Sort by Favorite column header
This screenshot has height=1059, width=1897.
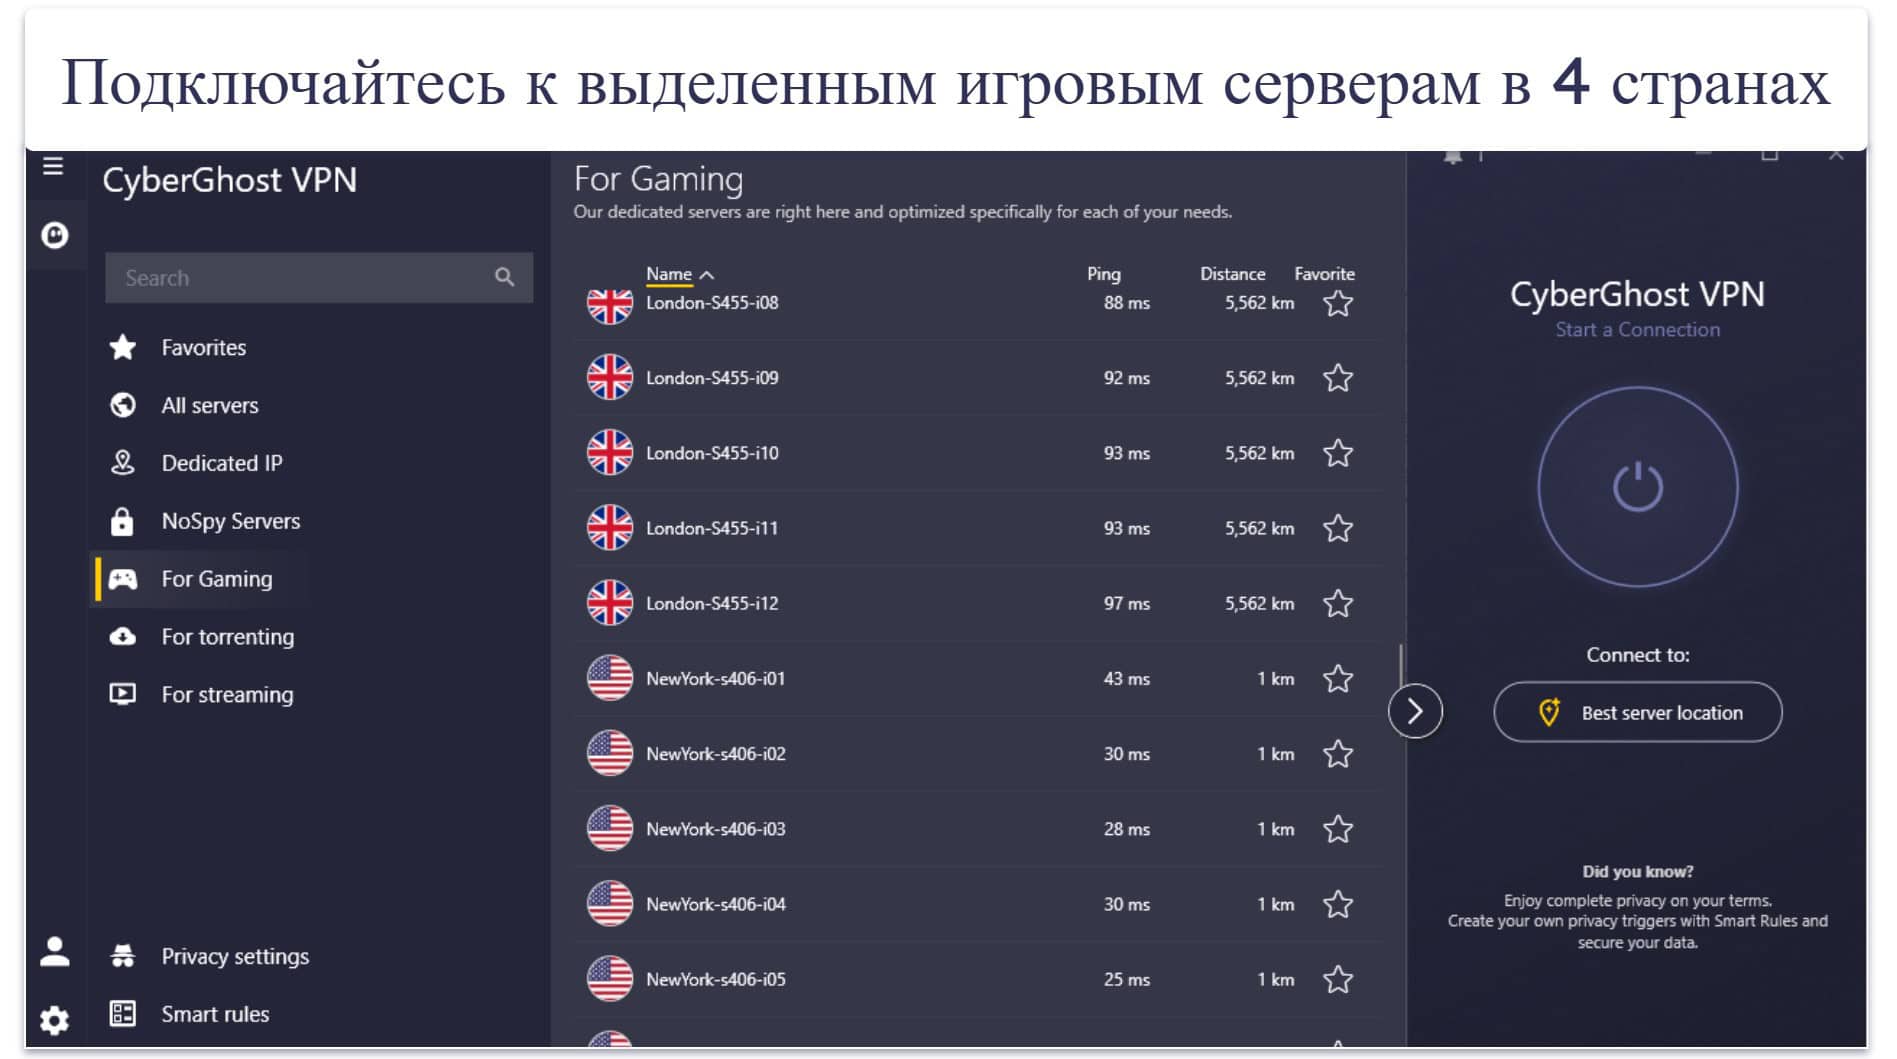[x=1324, y=274]
